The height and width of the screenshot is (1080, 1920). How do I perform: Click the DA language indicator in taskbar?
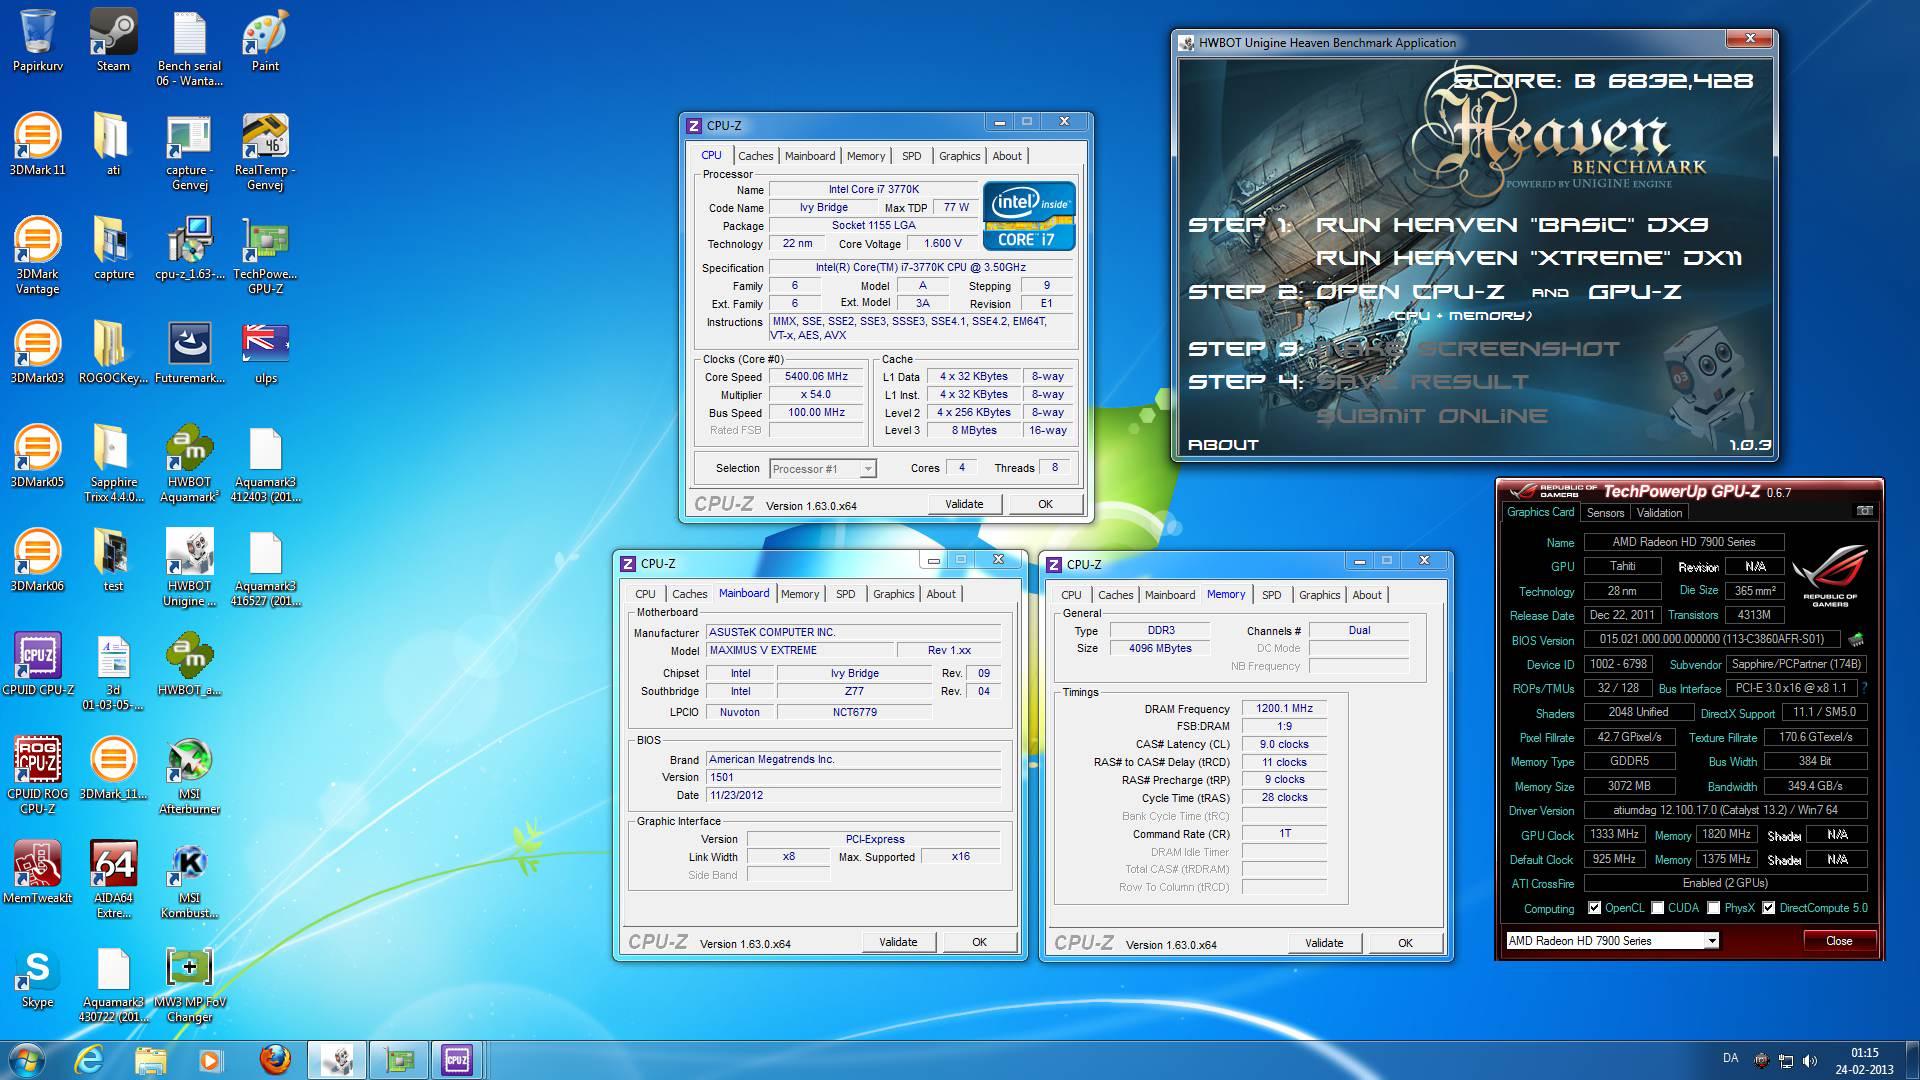point(1730,1058)
